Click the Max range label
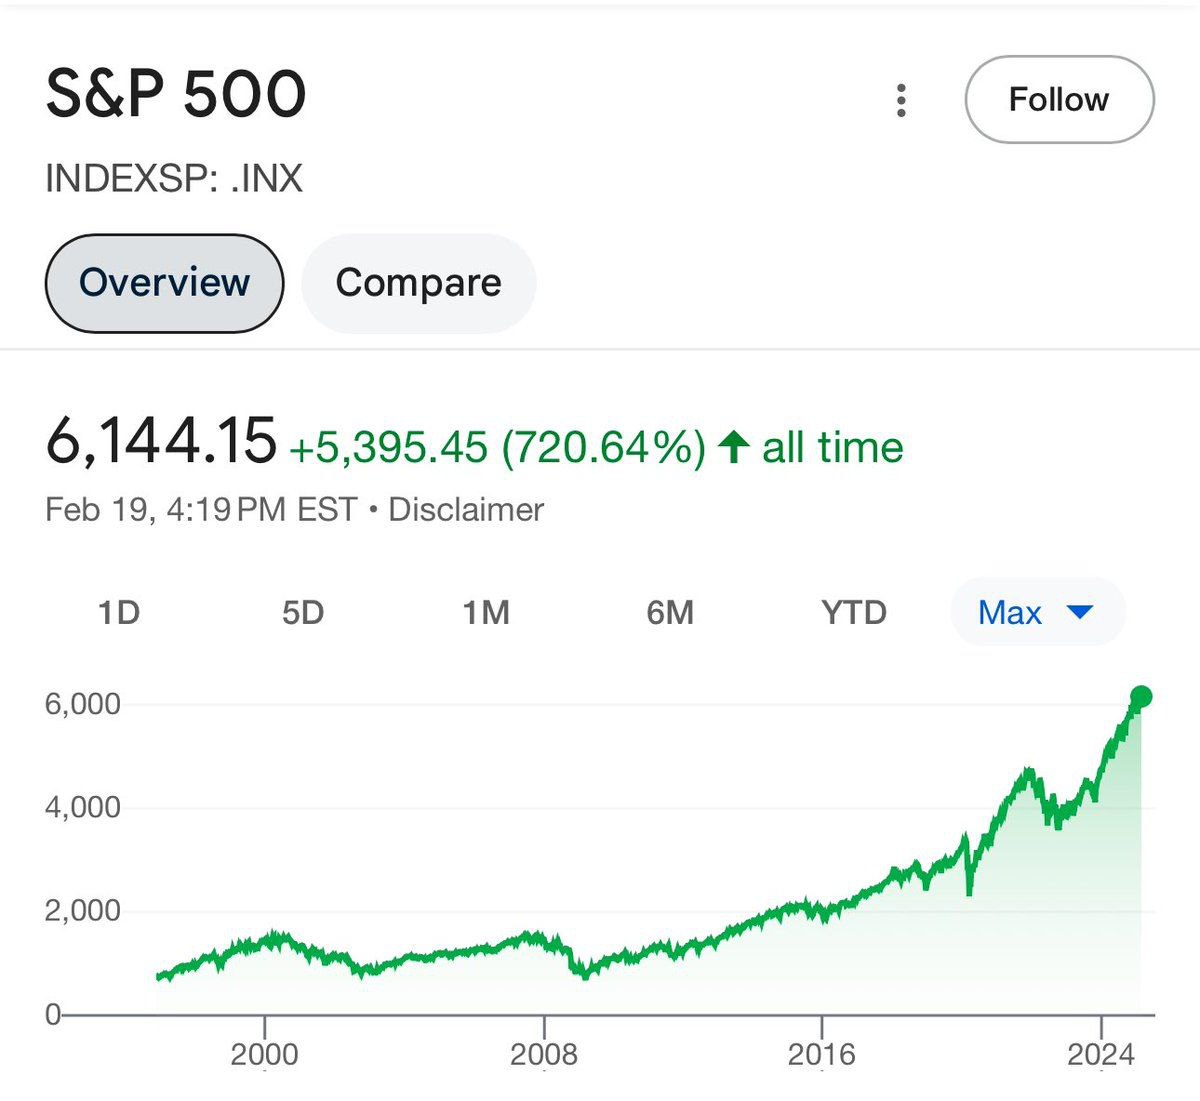Image resolution: width=1200 pixels, height=1101 pixels. pyautogui.click(x=1010, y=612)
